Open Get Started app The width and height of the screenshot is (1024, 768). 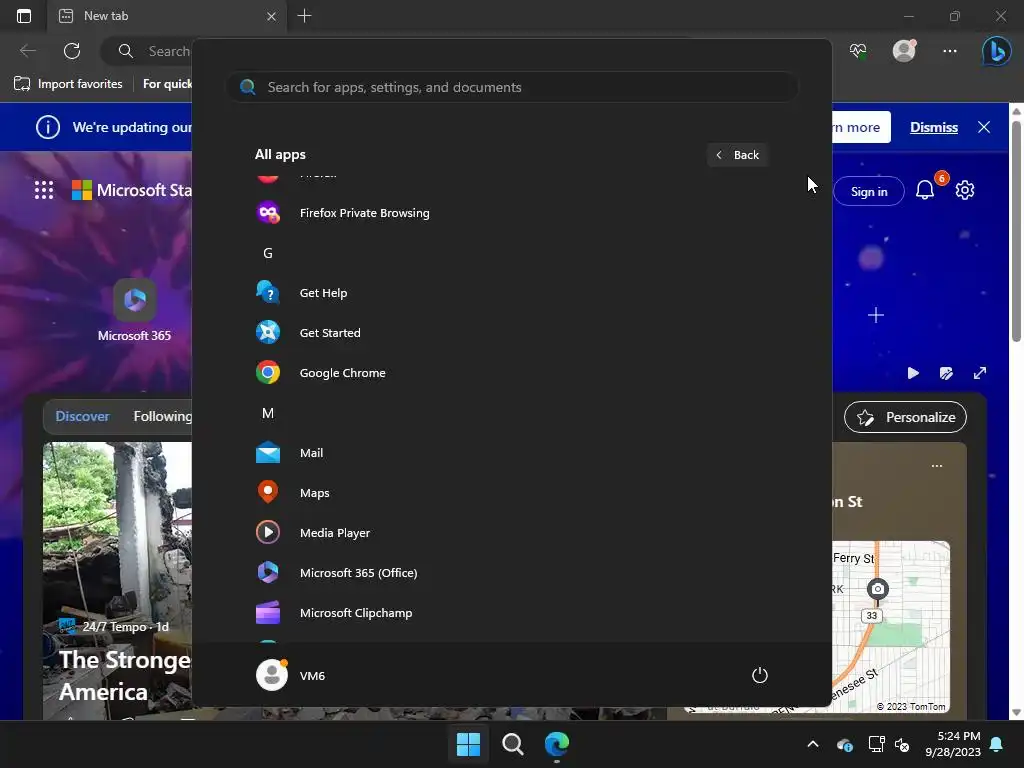click(511, 333)
